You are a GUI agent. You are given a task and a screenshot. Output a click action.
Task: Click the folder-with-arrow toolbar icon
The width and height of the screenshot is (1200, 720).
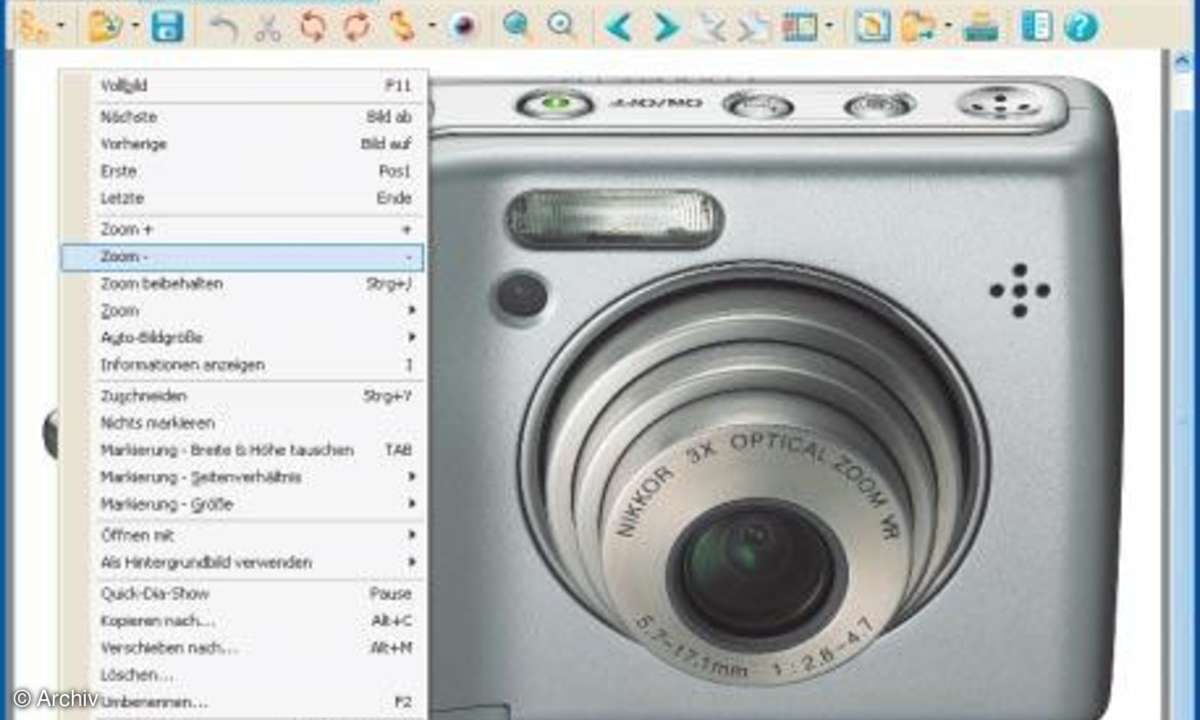click(x=917, y=26)
